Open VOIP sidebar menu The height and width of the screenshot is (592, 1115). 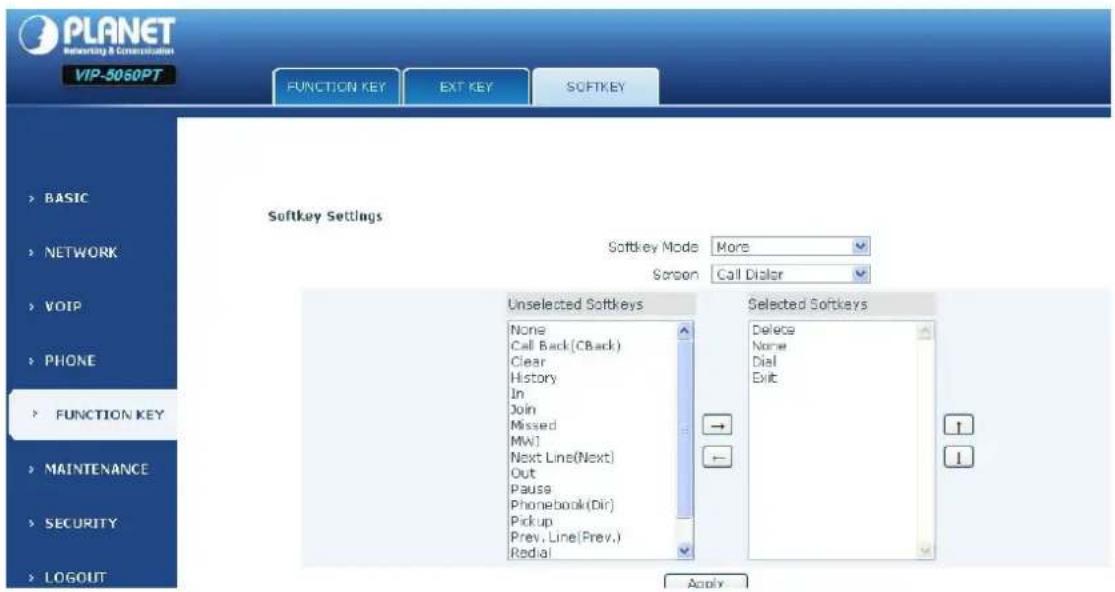pyautogui.click(x=63, y=306)
